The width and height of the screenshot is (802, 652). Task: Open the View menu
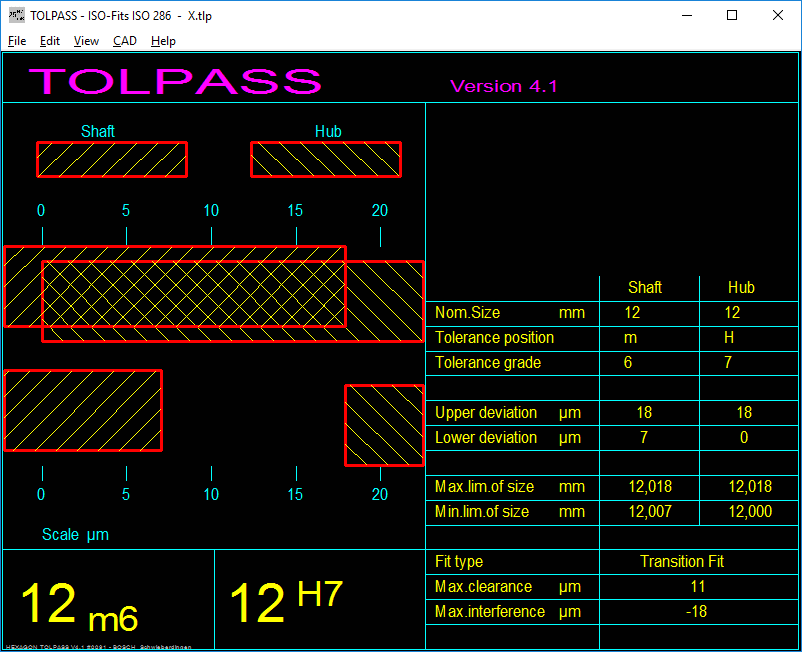coord(86,41)
